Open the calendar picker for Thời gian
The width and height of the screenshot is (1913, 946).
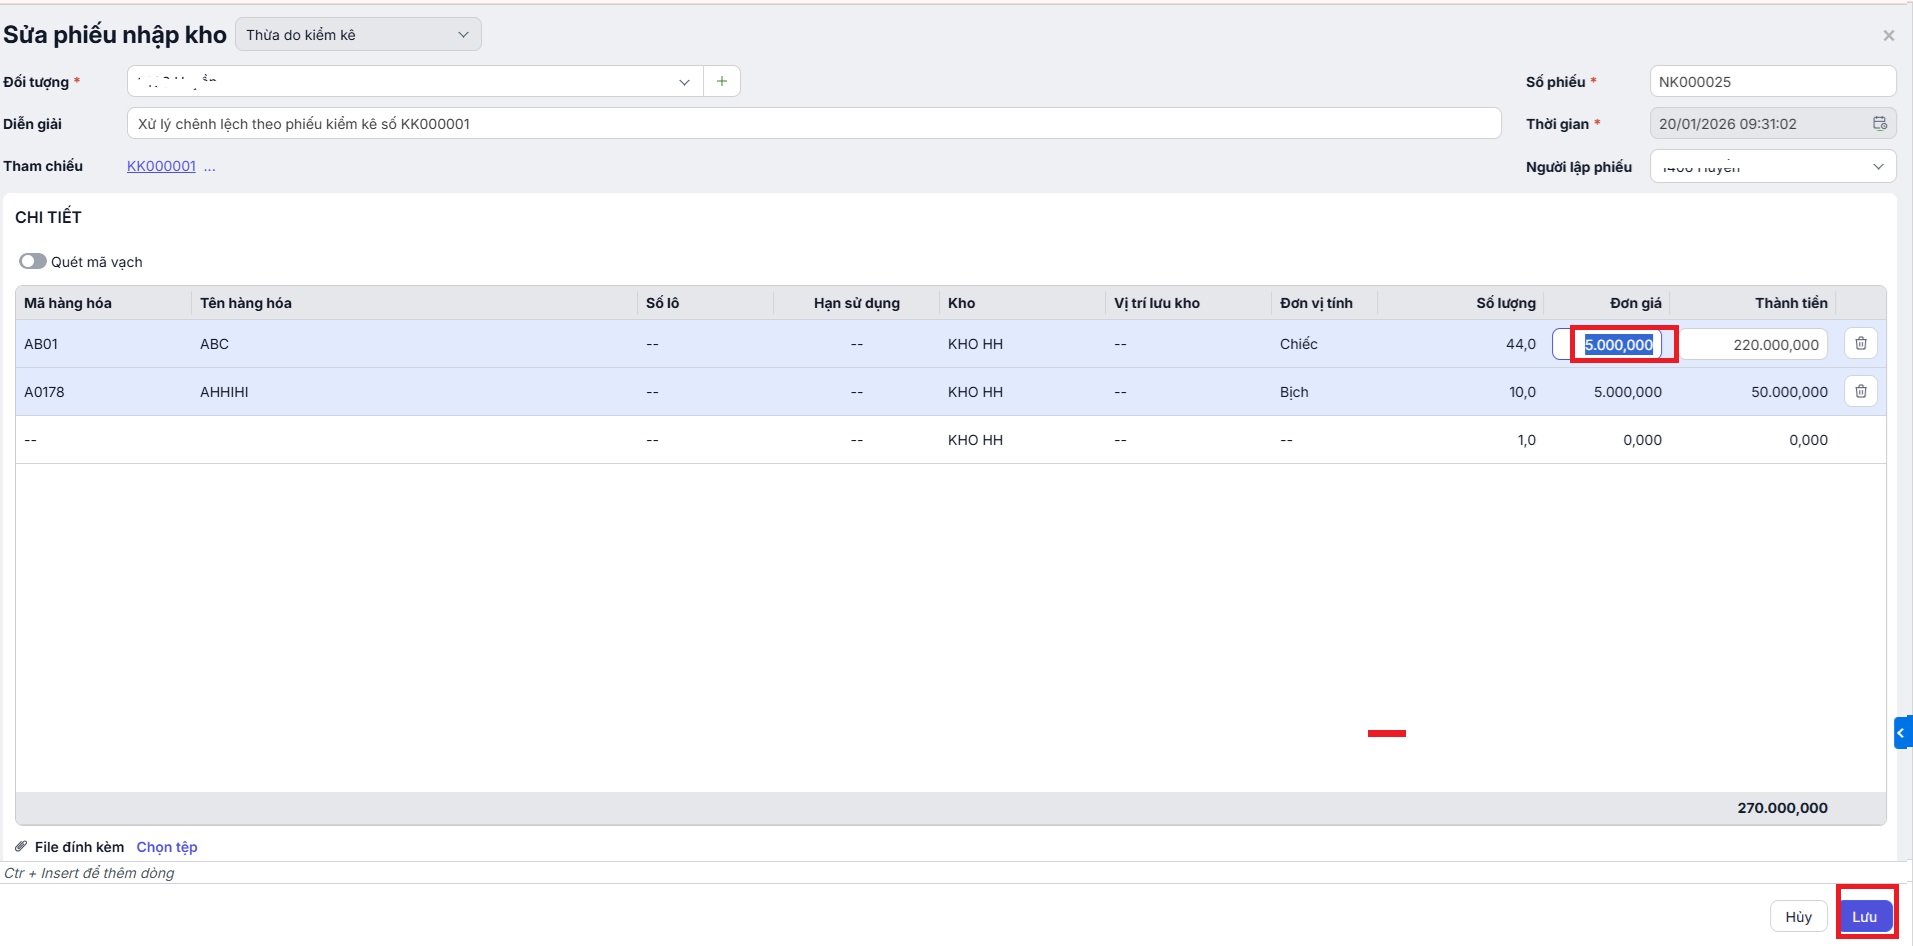click(1879, 124)
